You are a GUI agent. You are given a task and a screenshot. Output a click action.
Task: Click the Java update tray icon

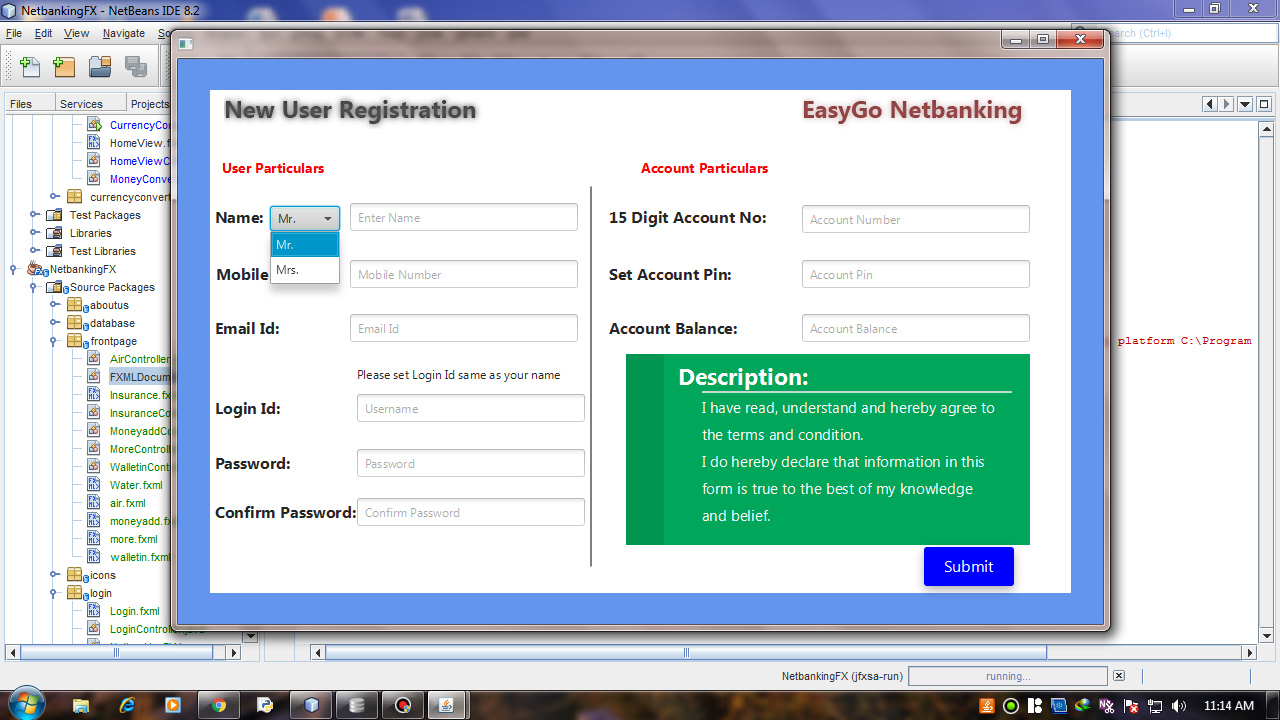tap(987, 706)
